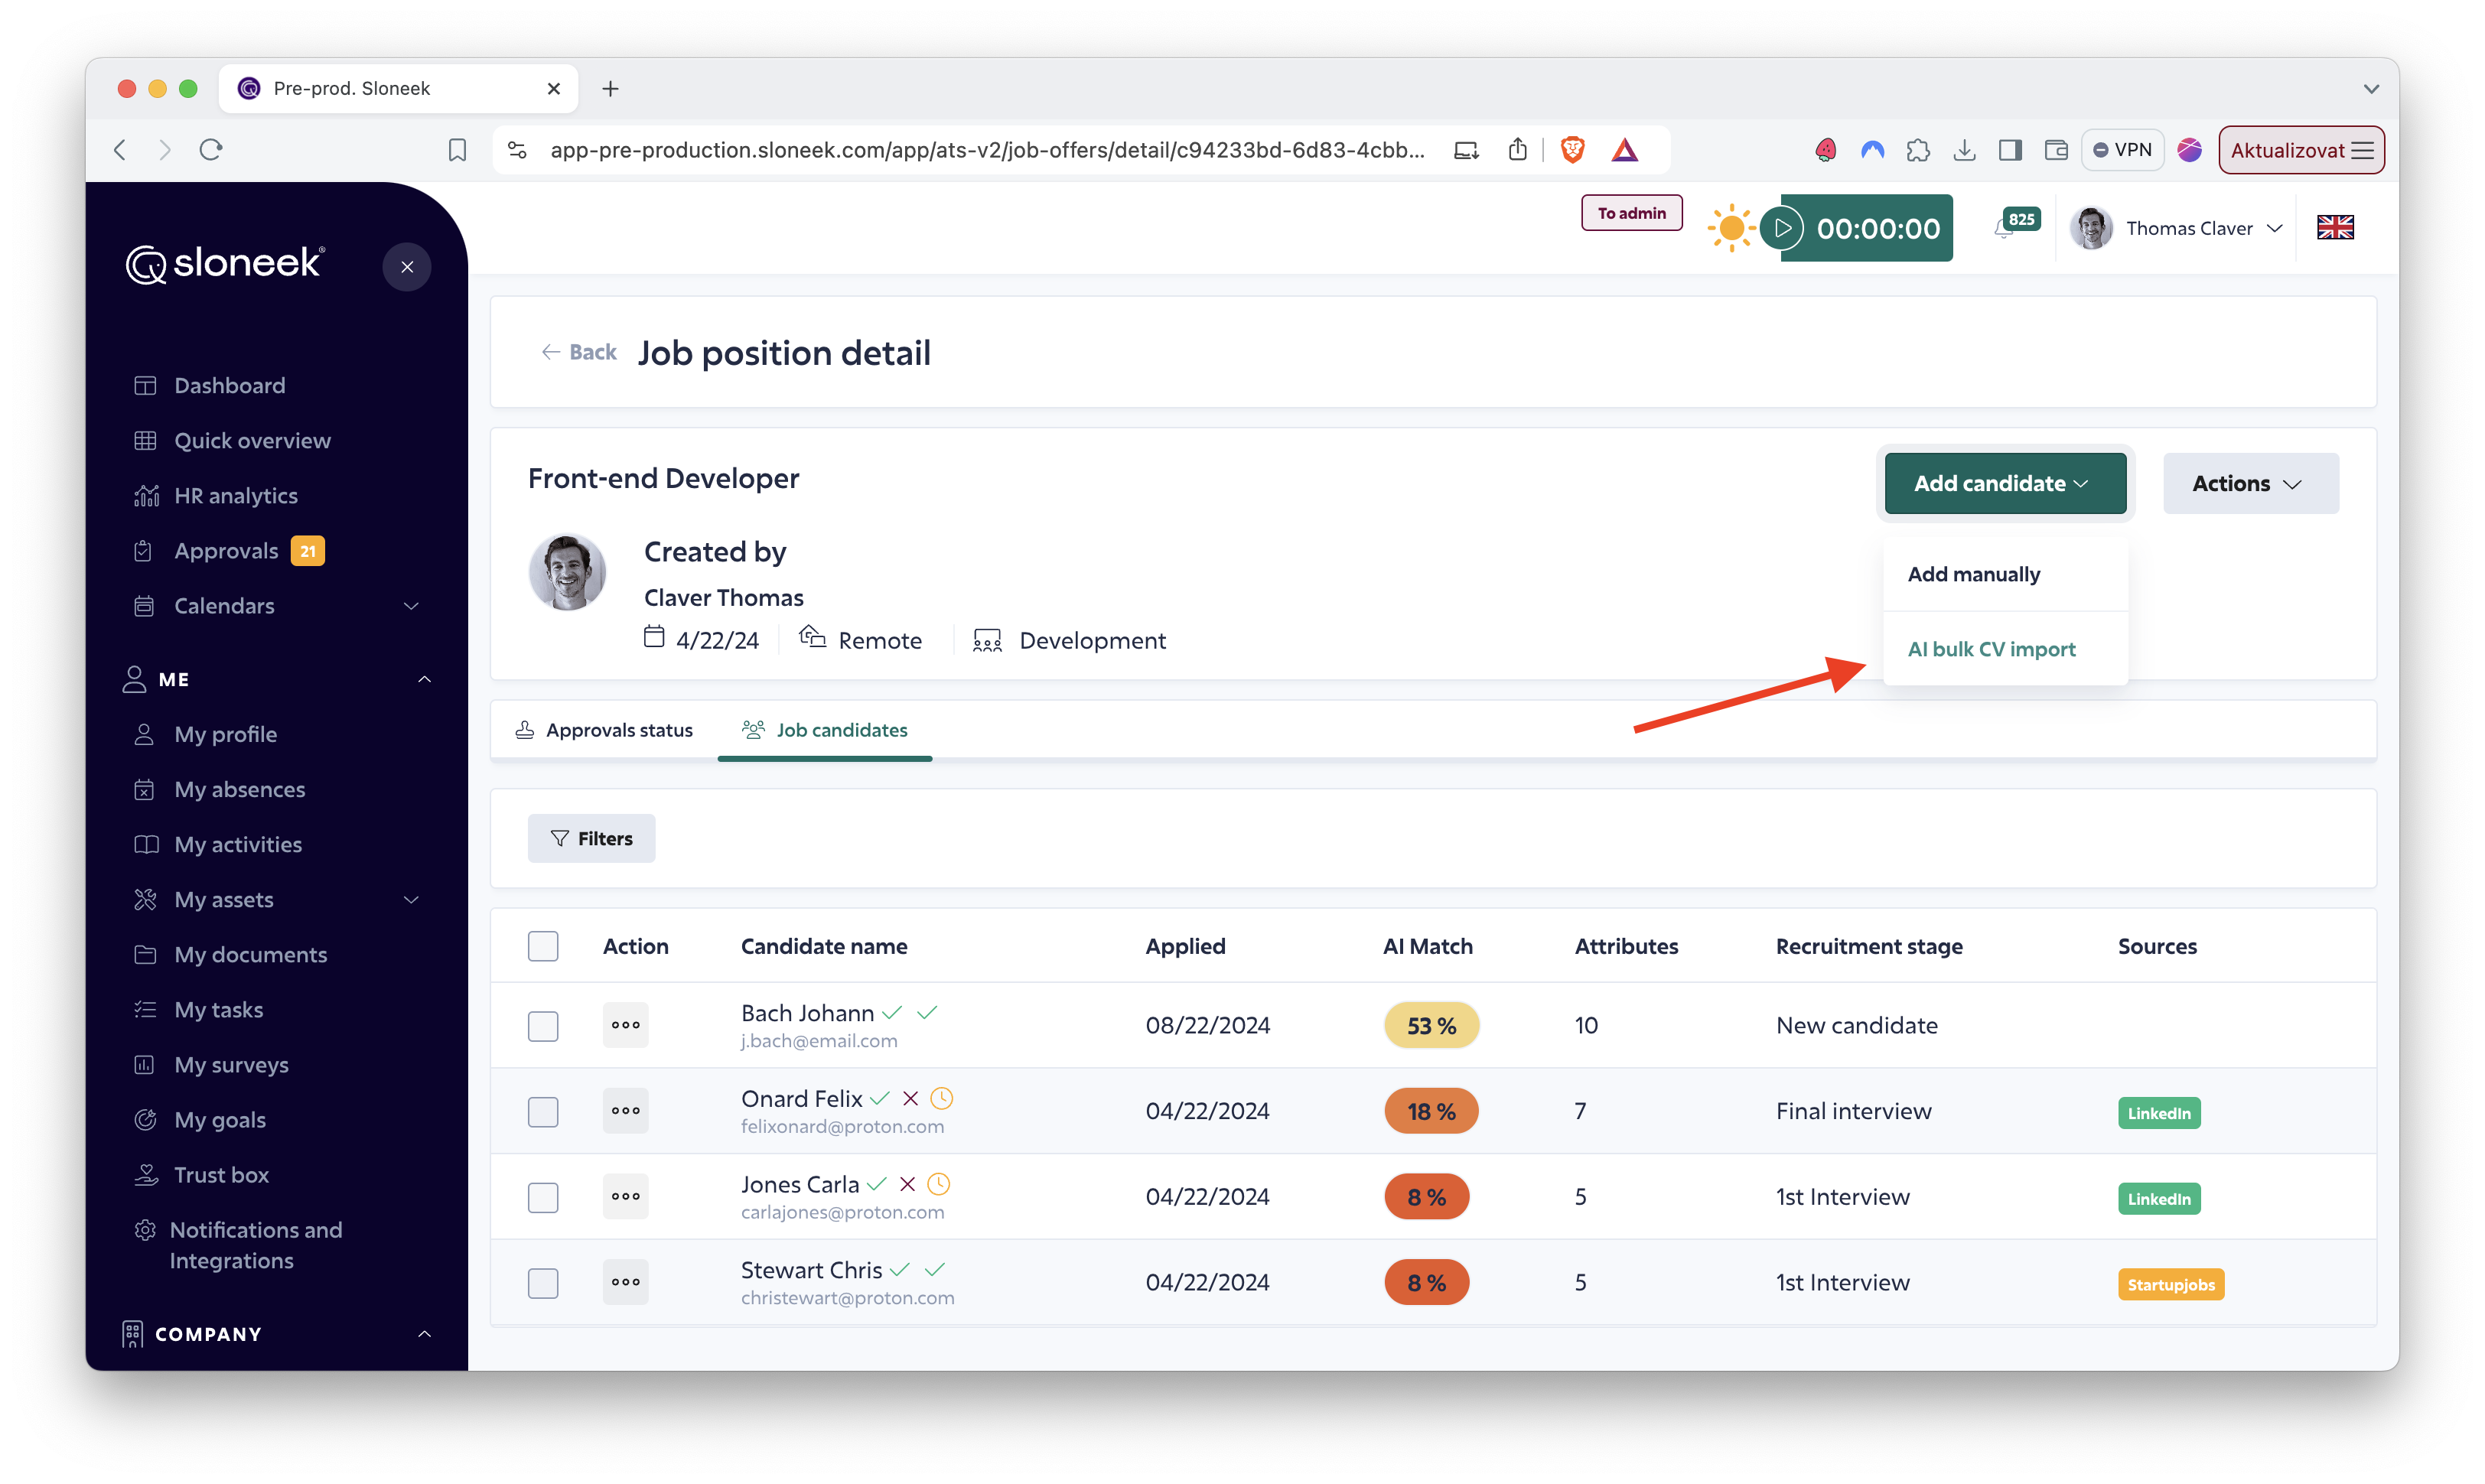Open the Filters button
The height and width of the screenshot is (1484, 2485).
coord(592,838)
